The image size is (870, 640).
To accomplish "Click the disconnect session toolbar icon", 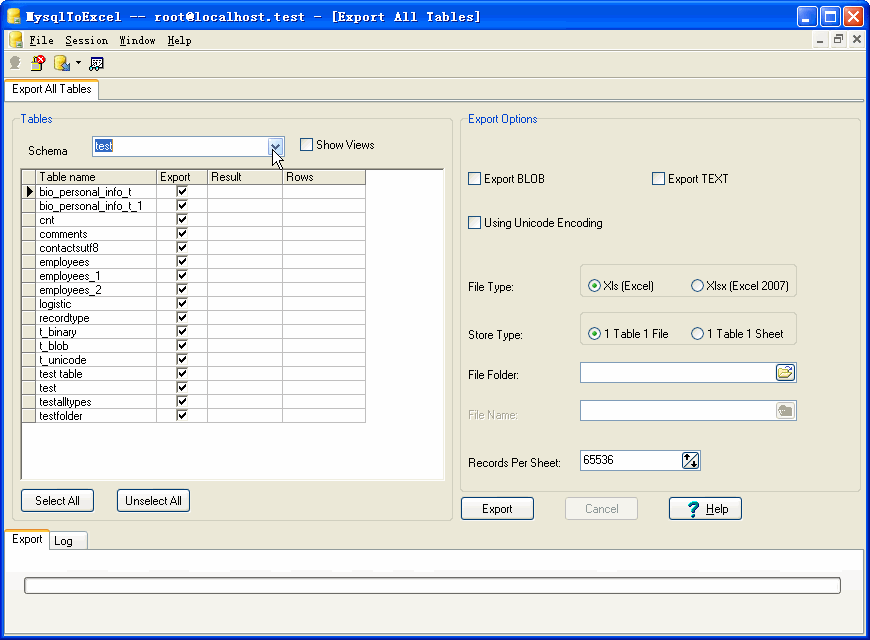I will coord(38,63).
